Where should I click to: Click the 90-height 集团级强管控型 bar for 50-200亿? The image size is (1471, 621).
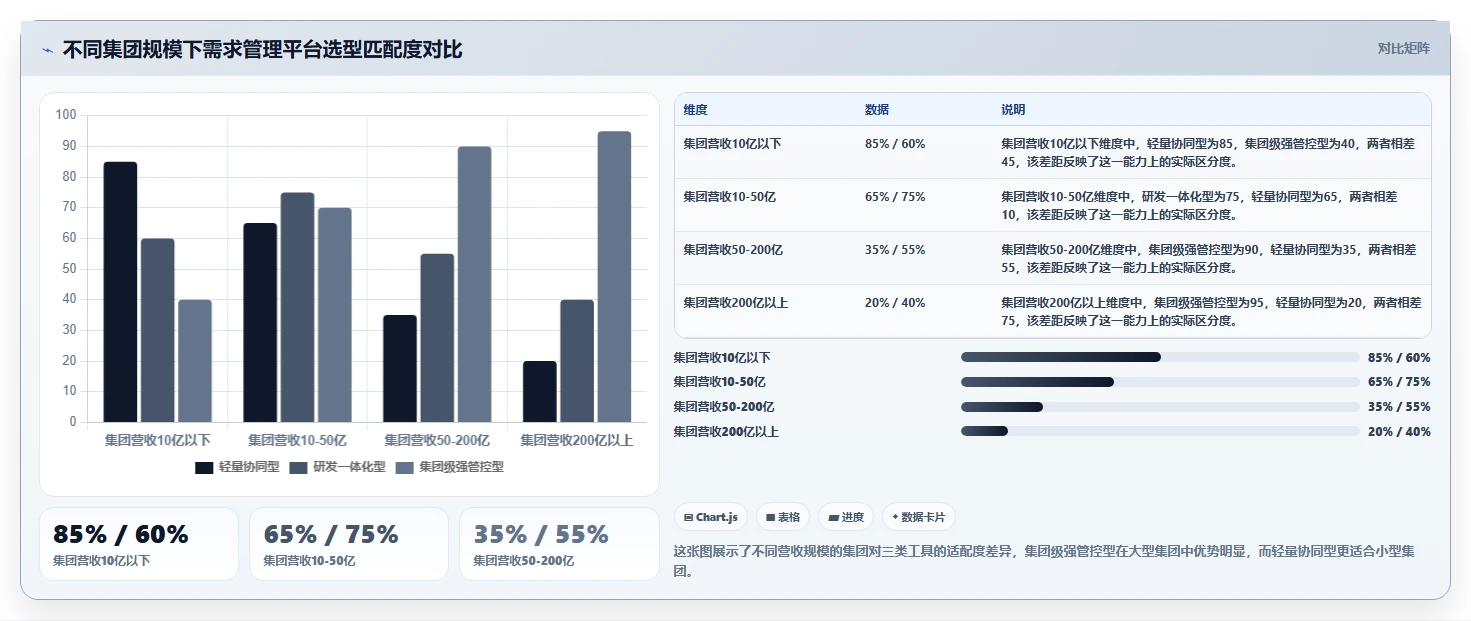click(x=475, y=284)
